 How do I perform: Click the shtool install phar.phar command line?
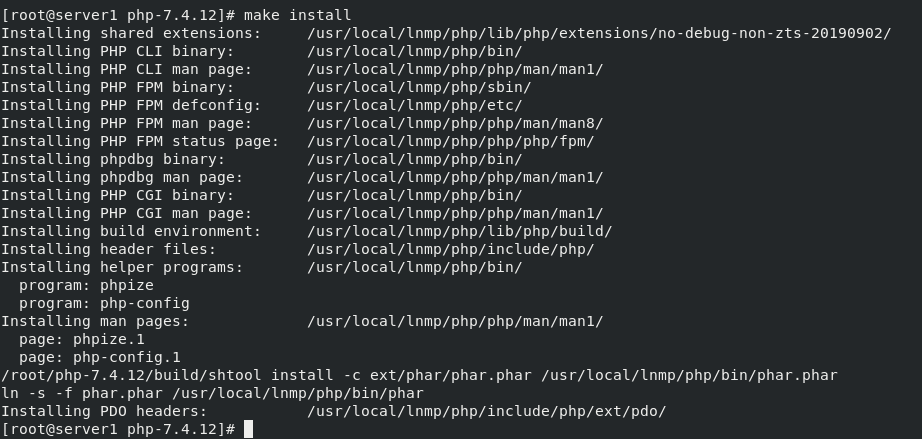419,375
